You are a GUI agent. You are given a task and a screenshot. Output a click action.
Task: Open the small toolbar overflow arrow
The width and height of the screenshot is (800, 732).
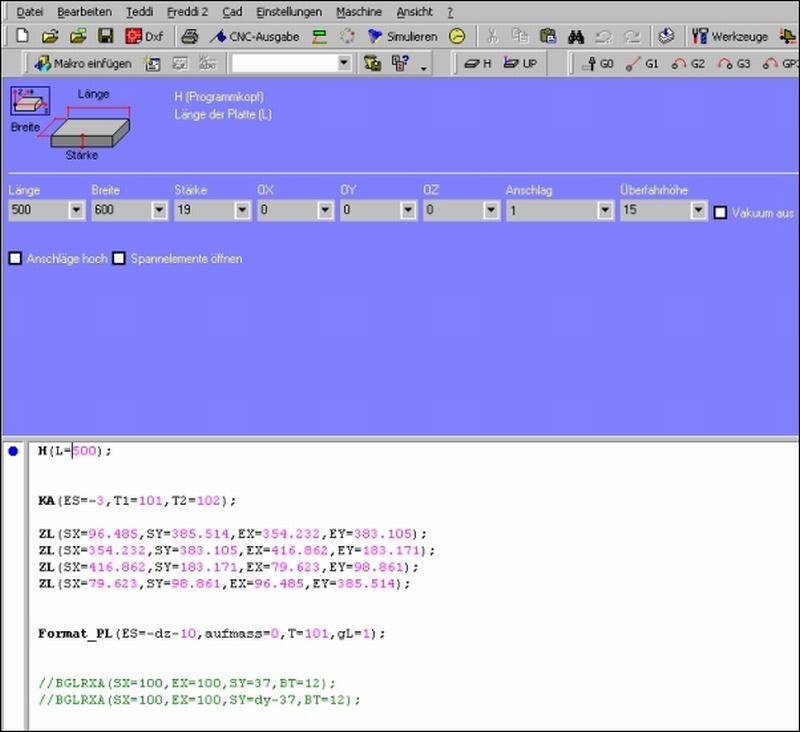tap(423, 68)
